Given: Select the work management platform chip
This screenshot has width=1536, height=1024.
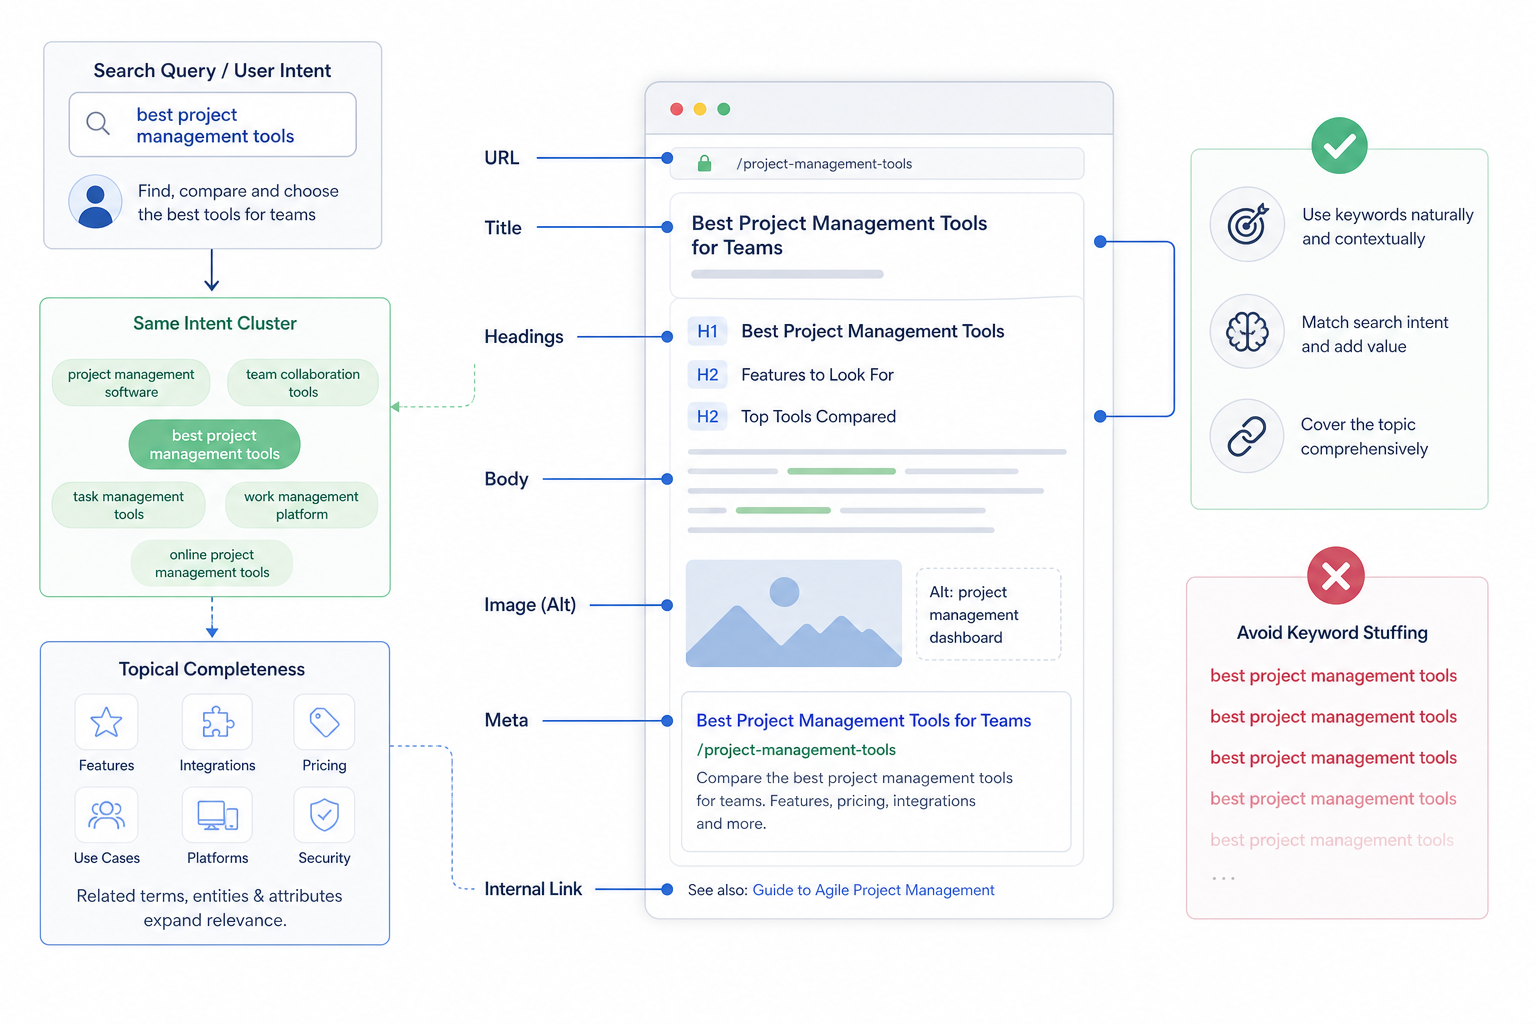Looking at the screenshot, I should click(x=301, y=505).
